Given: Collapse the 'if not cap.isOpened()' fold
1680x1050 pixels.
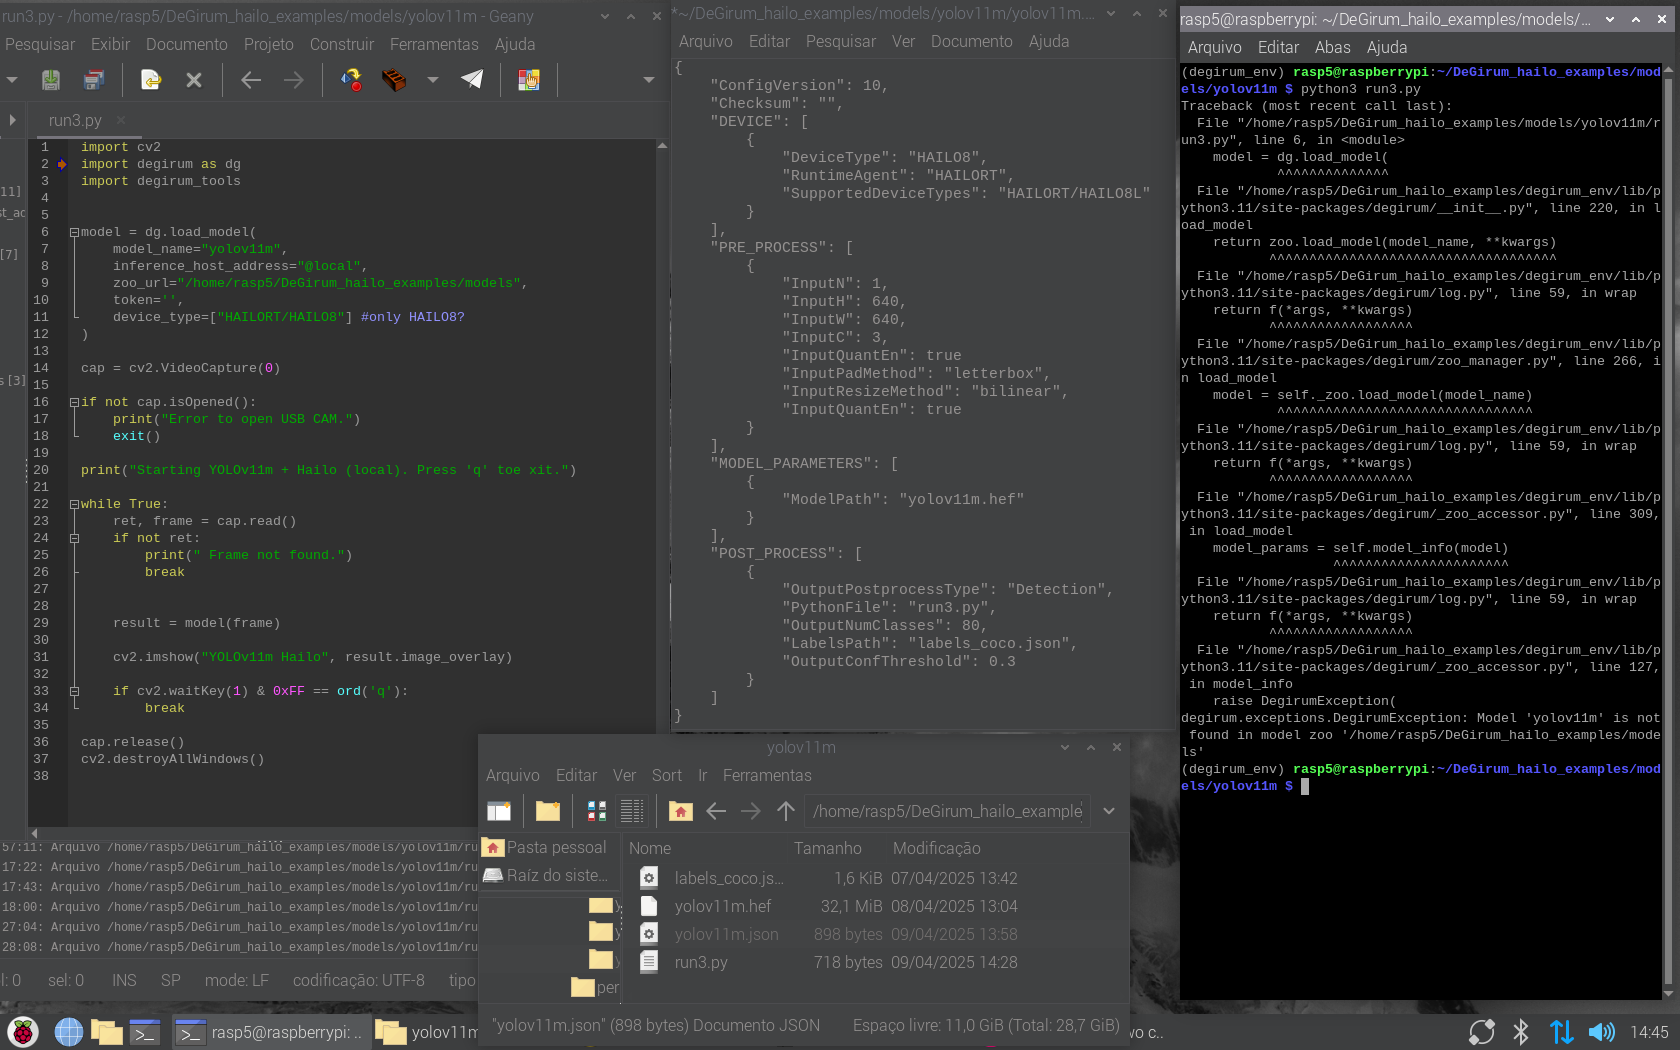Looking at the screenshot, I should (74, 402).
